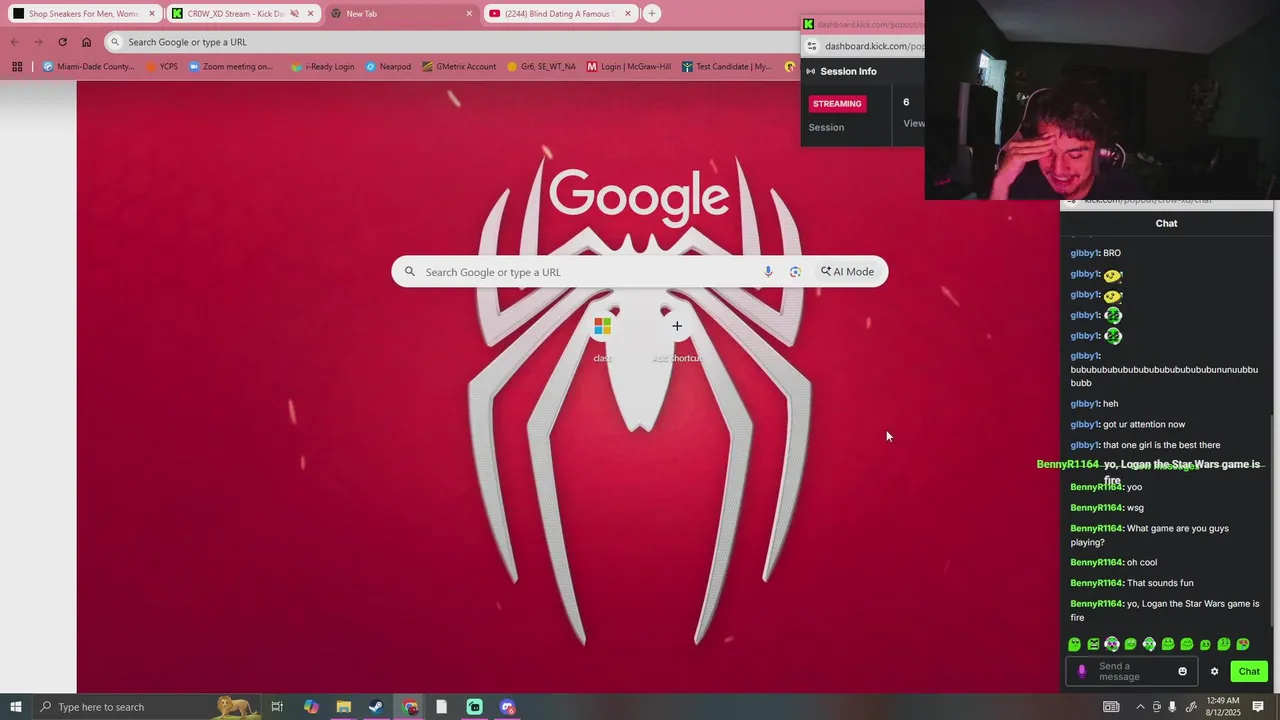The width and height of the screenshot is (1280, 720).
Task: Open Windows notification center
Action: point(1258,707)
